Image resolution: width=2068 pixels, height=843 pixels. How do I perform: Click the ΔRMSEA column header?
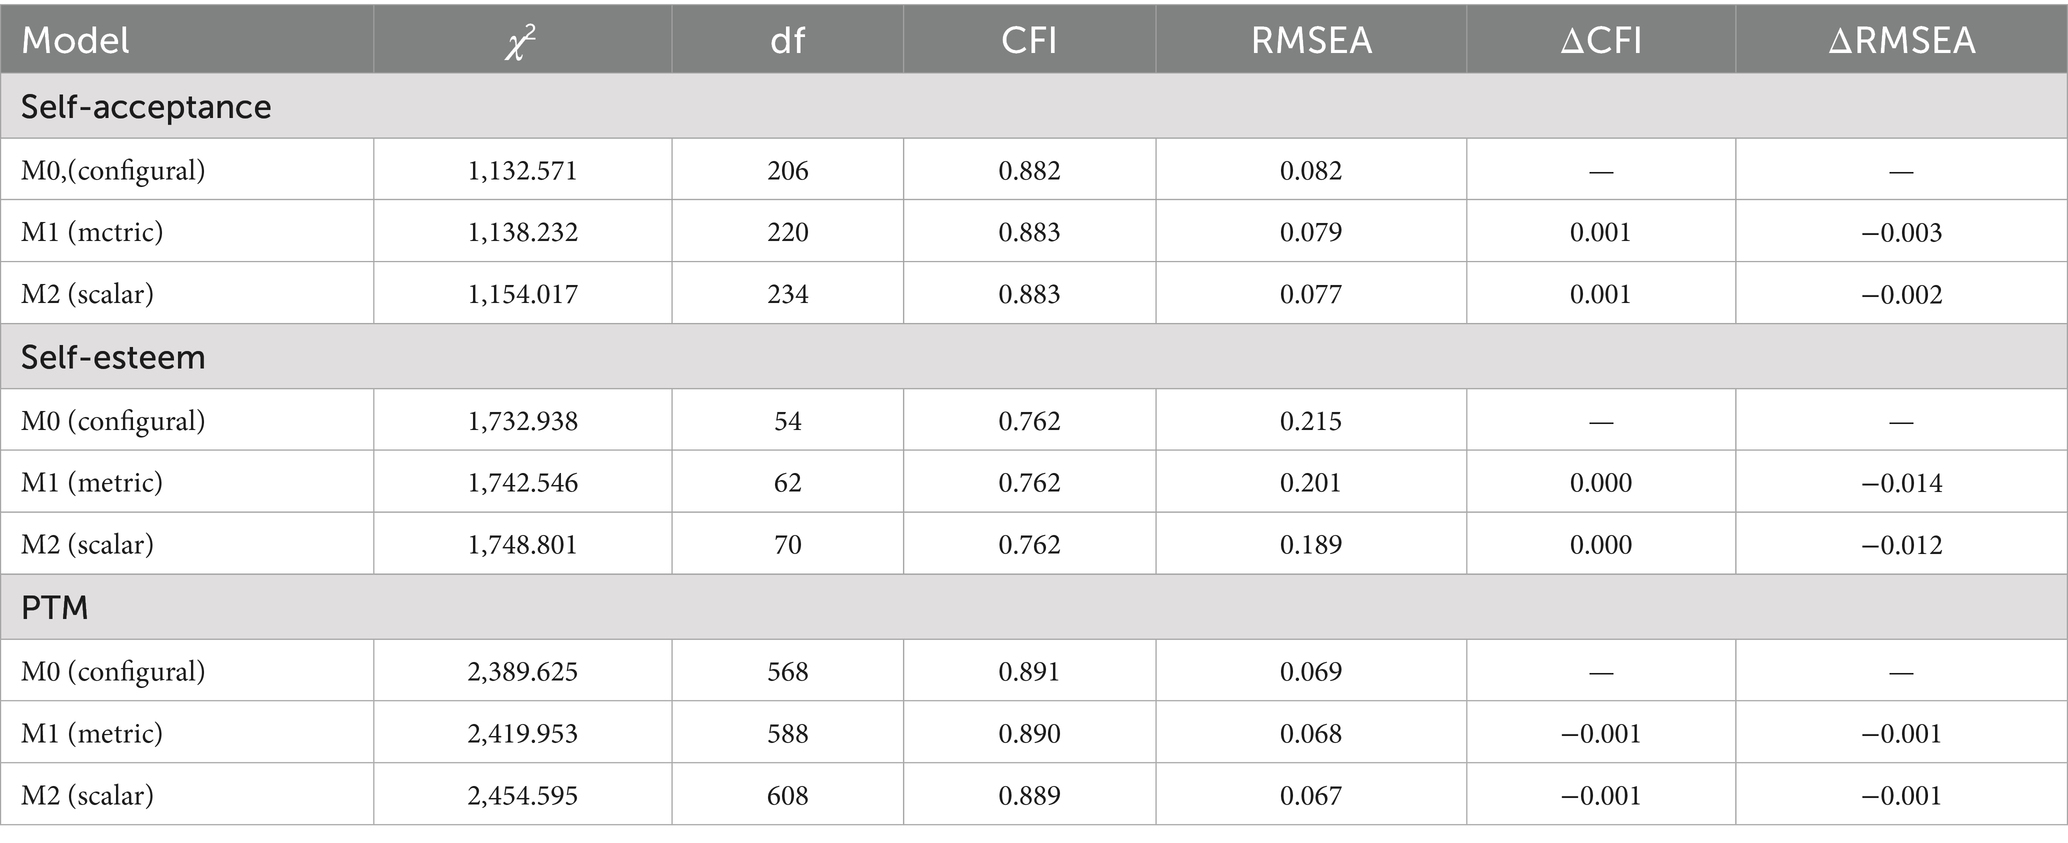coord(1901,40)
